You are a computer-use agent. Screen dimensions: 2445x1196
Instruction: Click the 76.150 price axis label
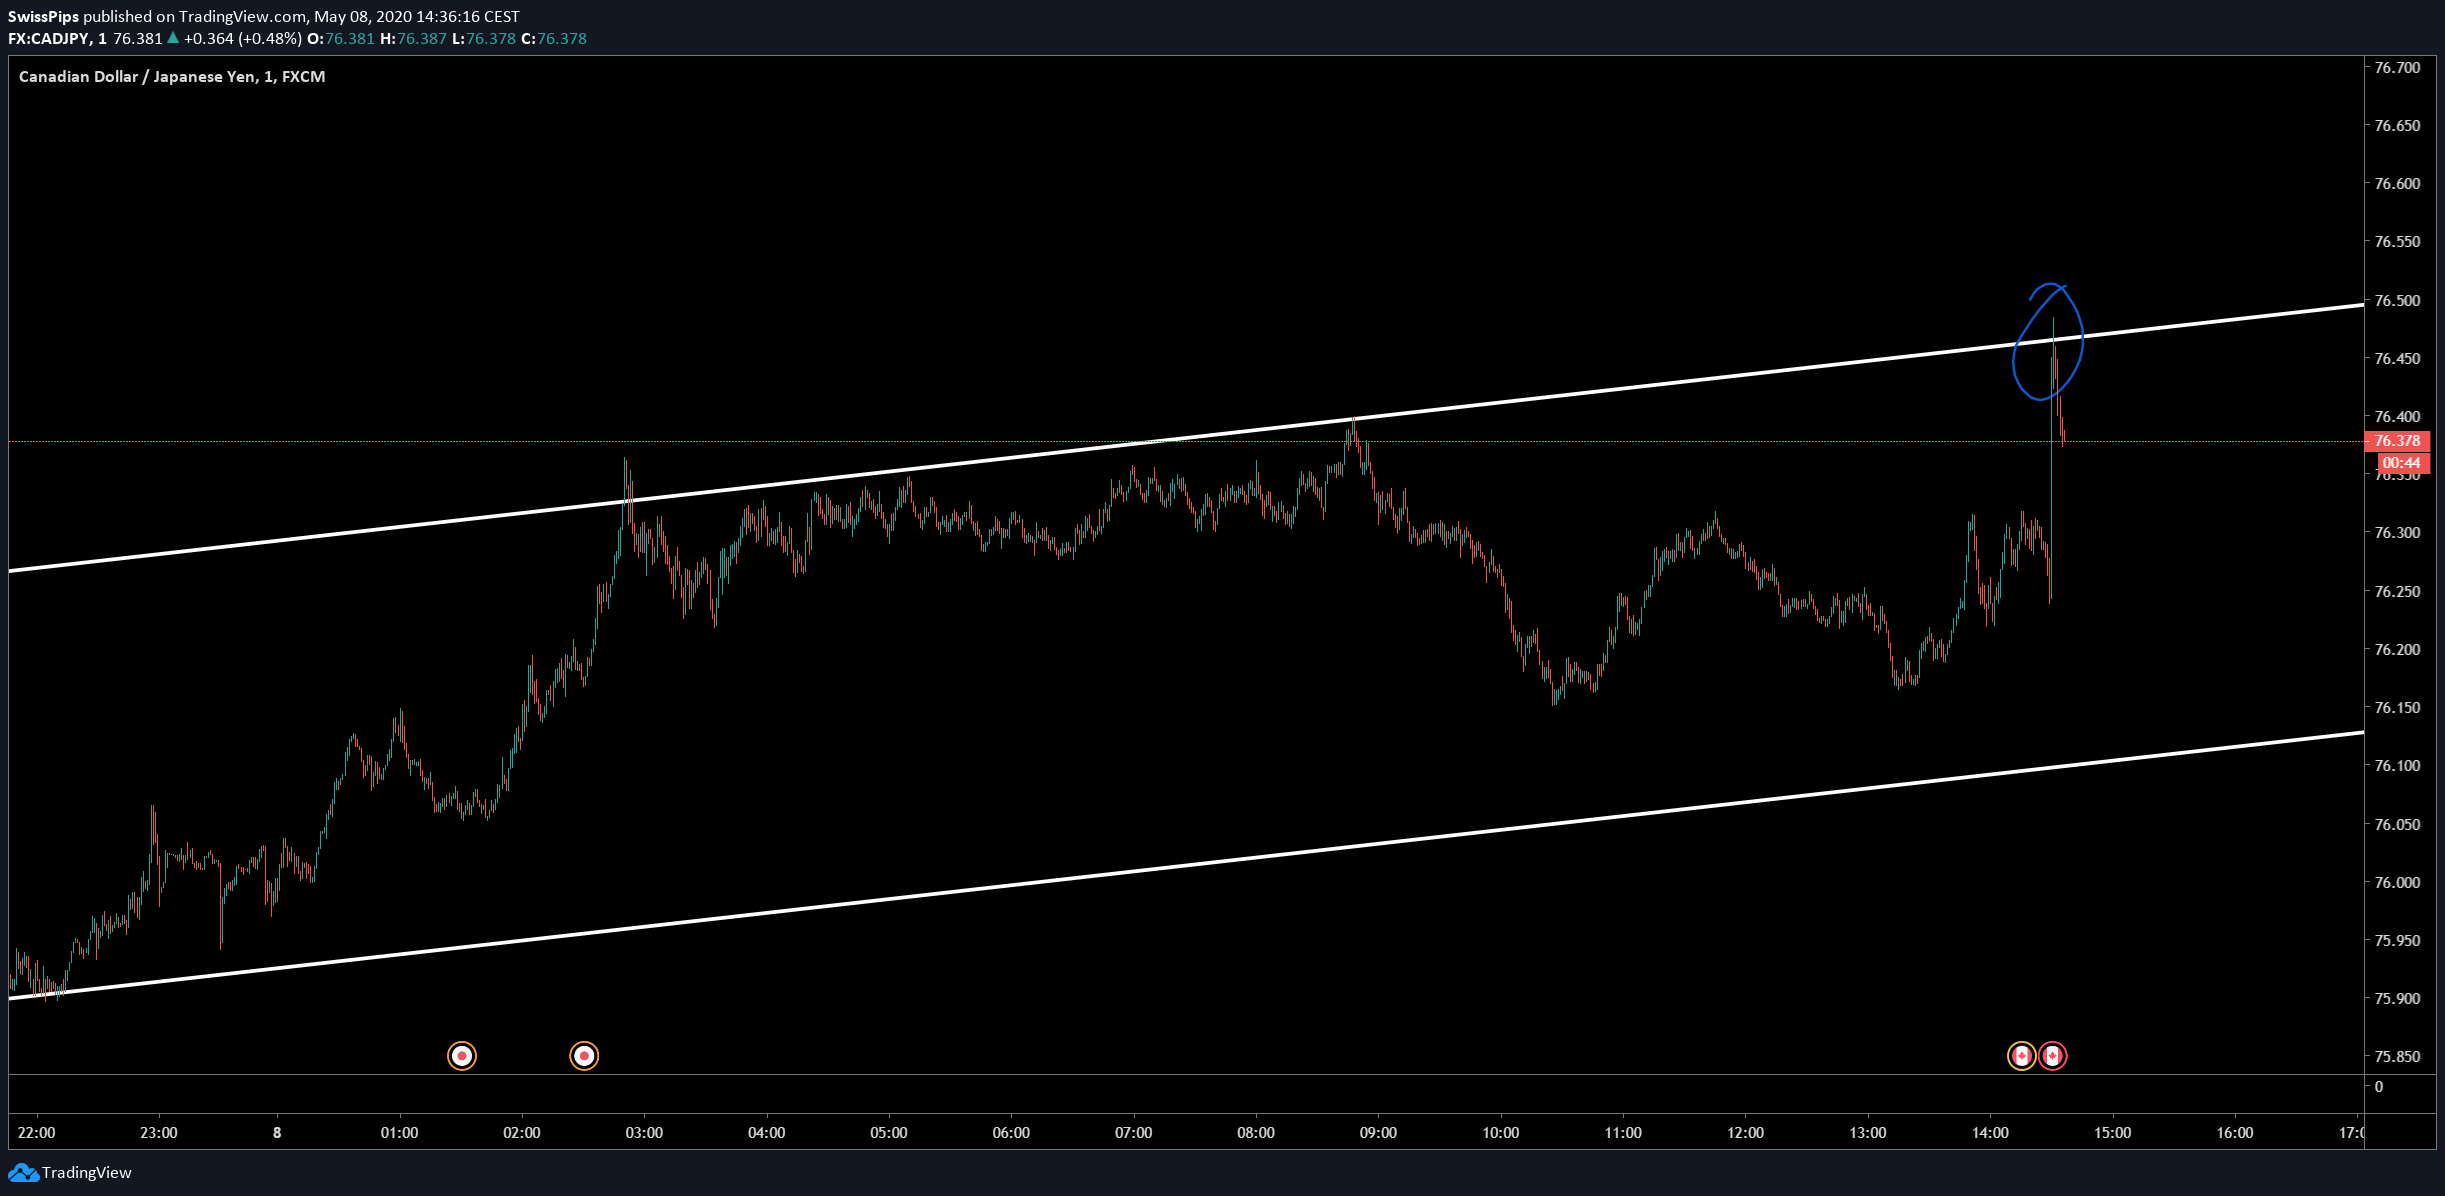(x=2397, y=707)
